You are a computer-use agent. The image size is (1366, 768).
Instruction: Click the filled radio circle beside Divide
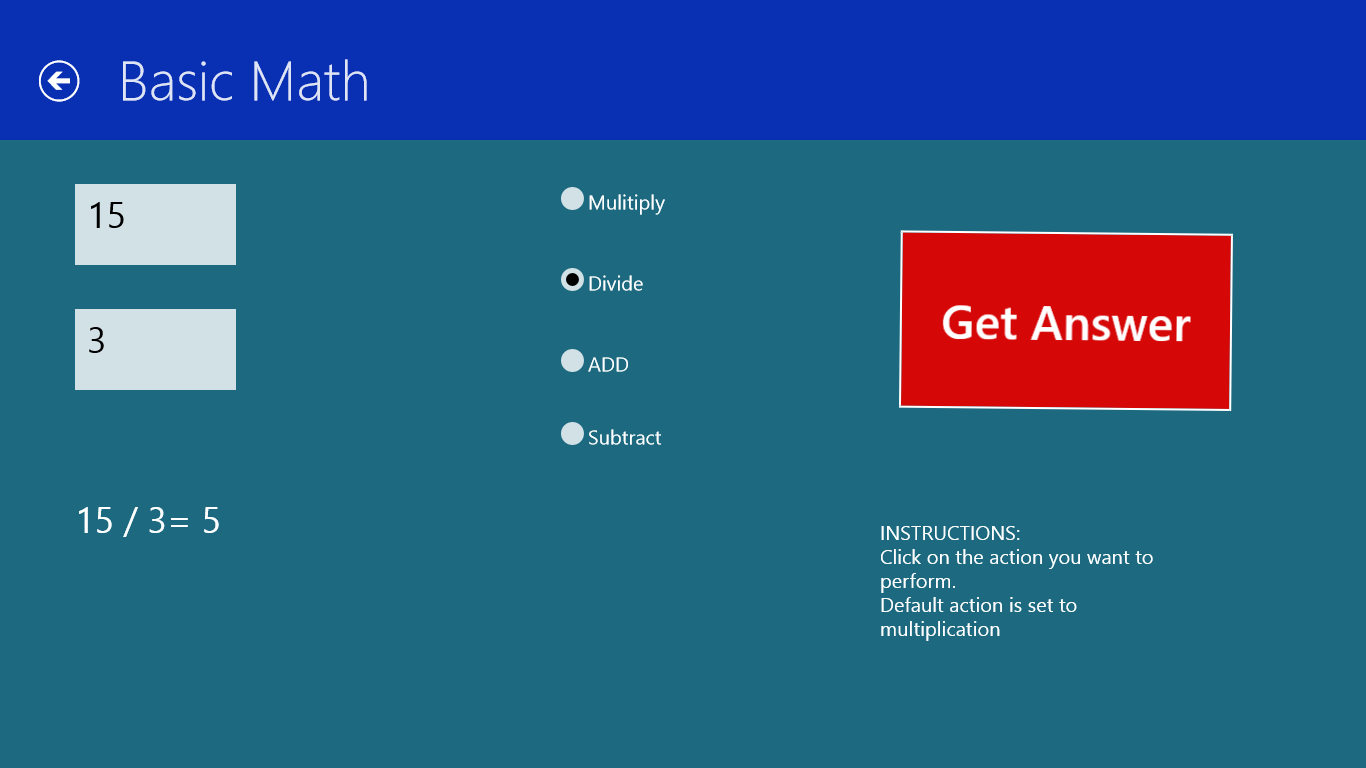[x=572, y=280]
